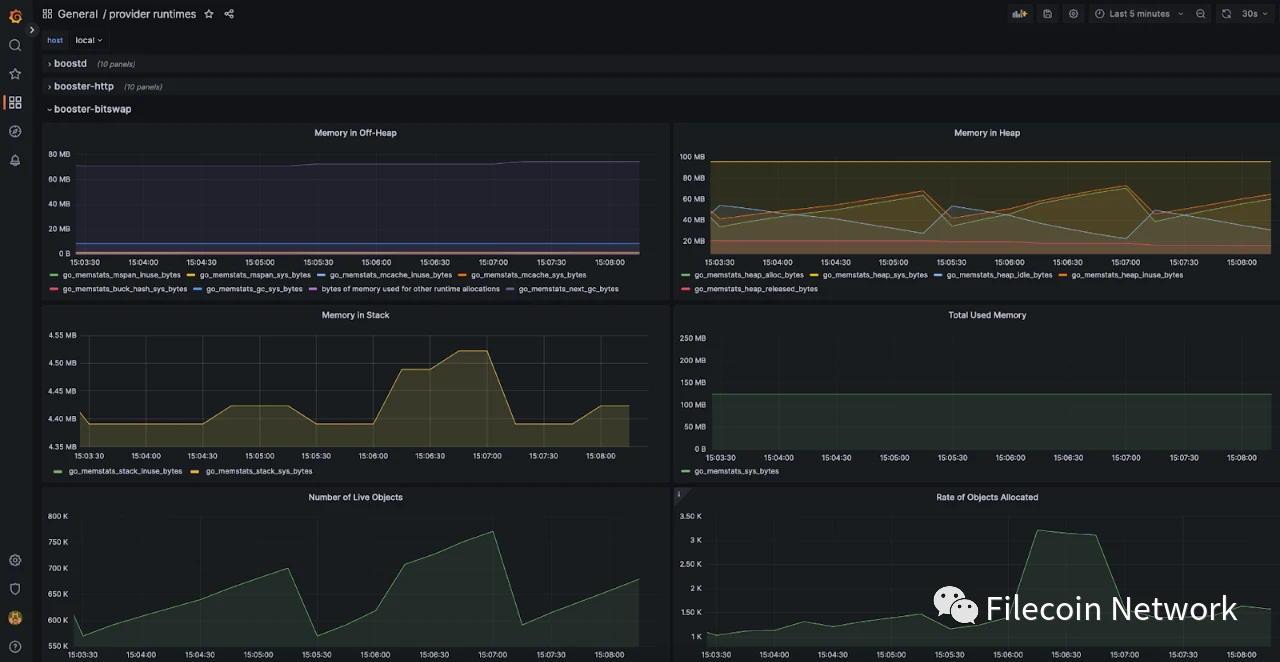The width and height of the screenshot is (1280, 662).
Task: Click the 100 MB axis label in Memory in Heap
Action: [x=692, y=157]
